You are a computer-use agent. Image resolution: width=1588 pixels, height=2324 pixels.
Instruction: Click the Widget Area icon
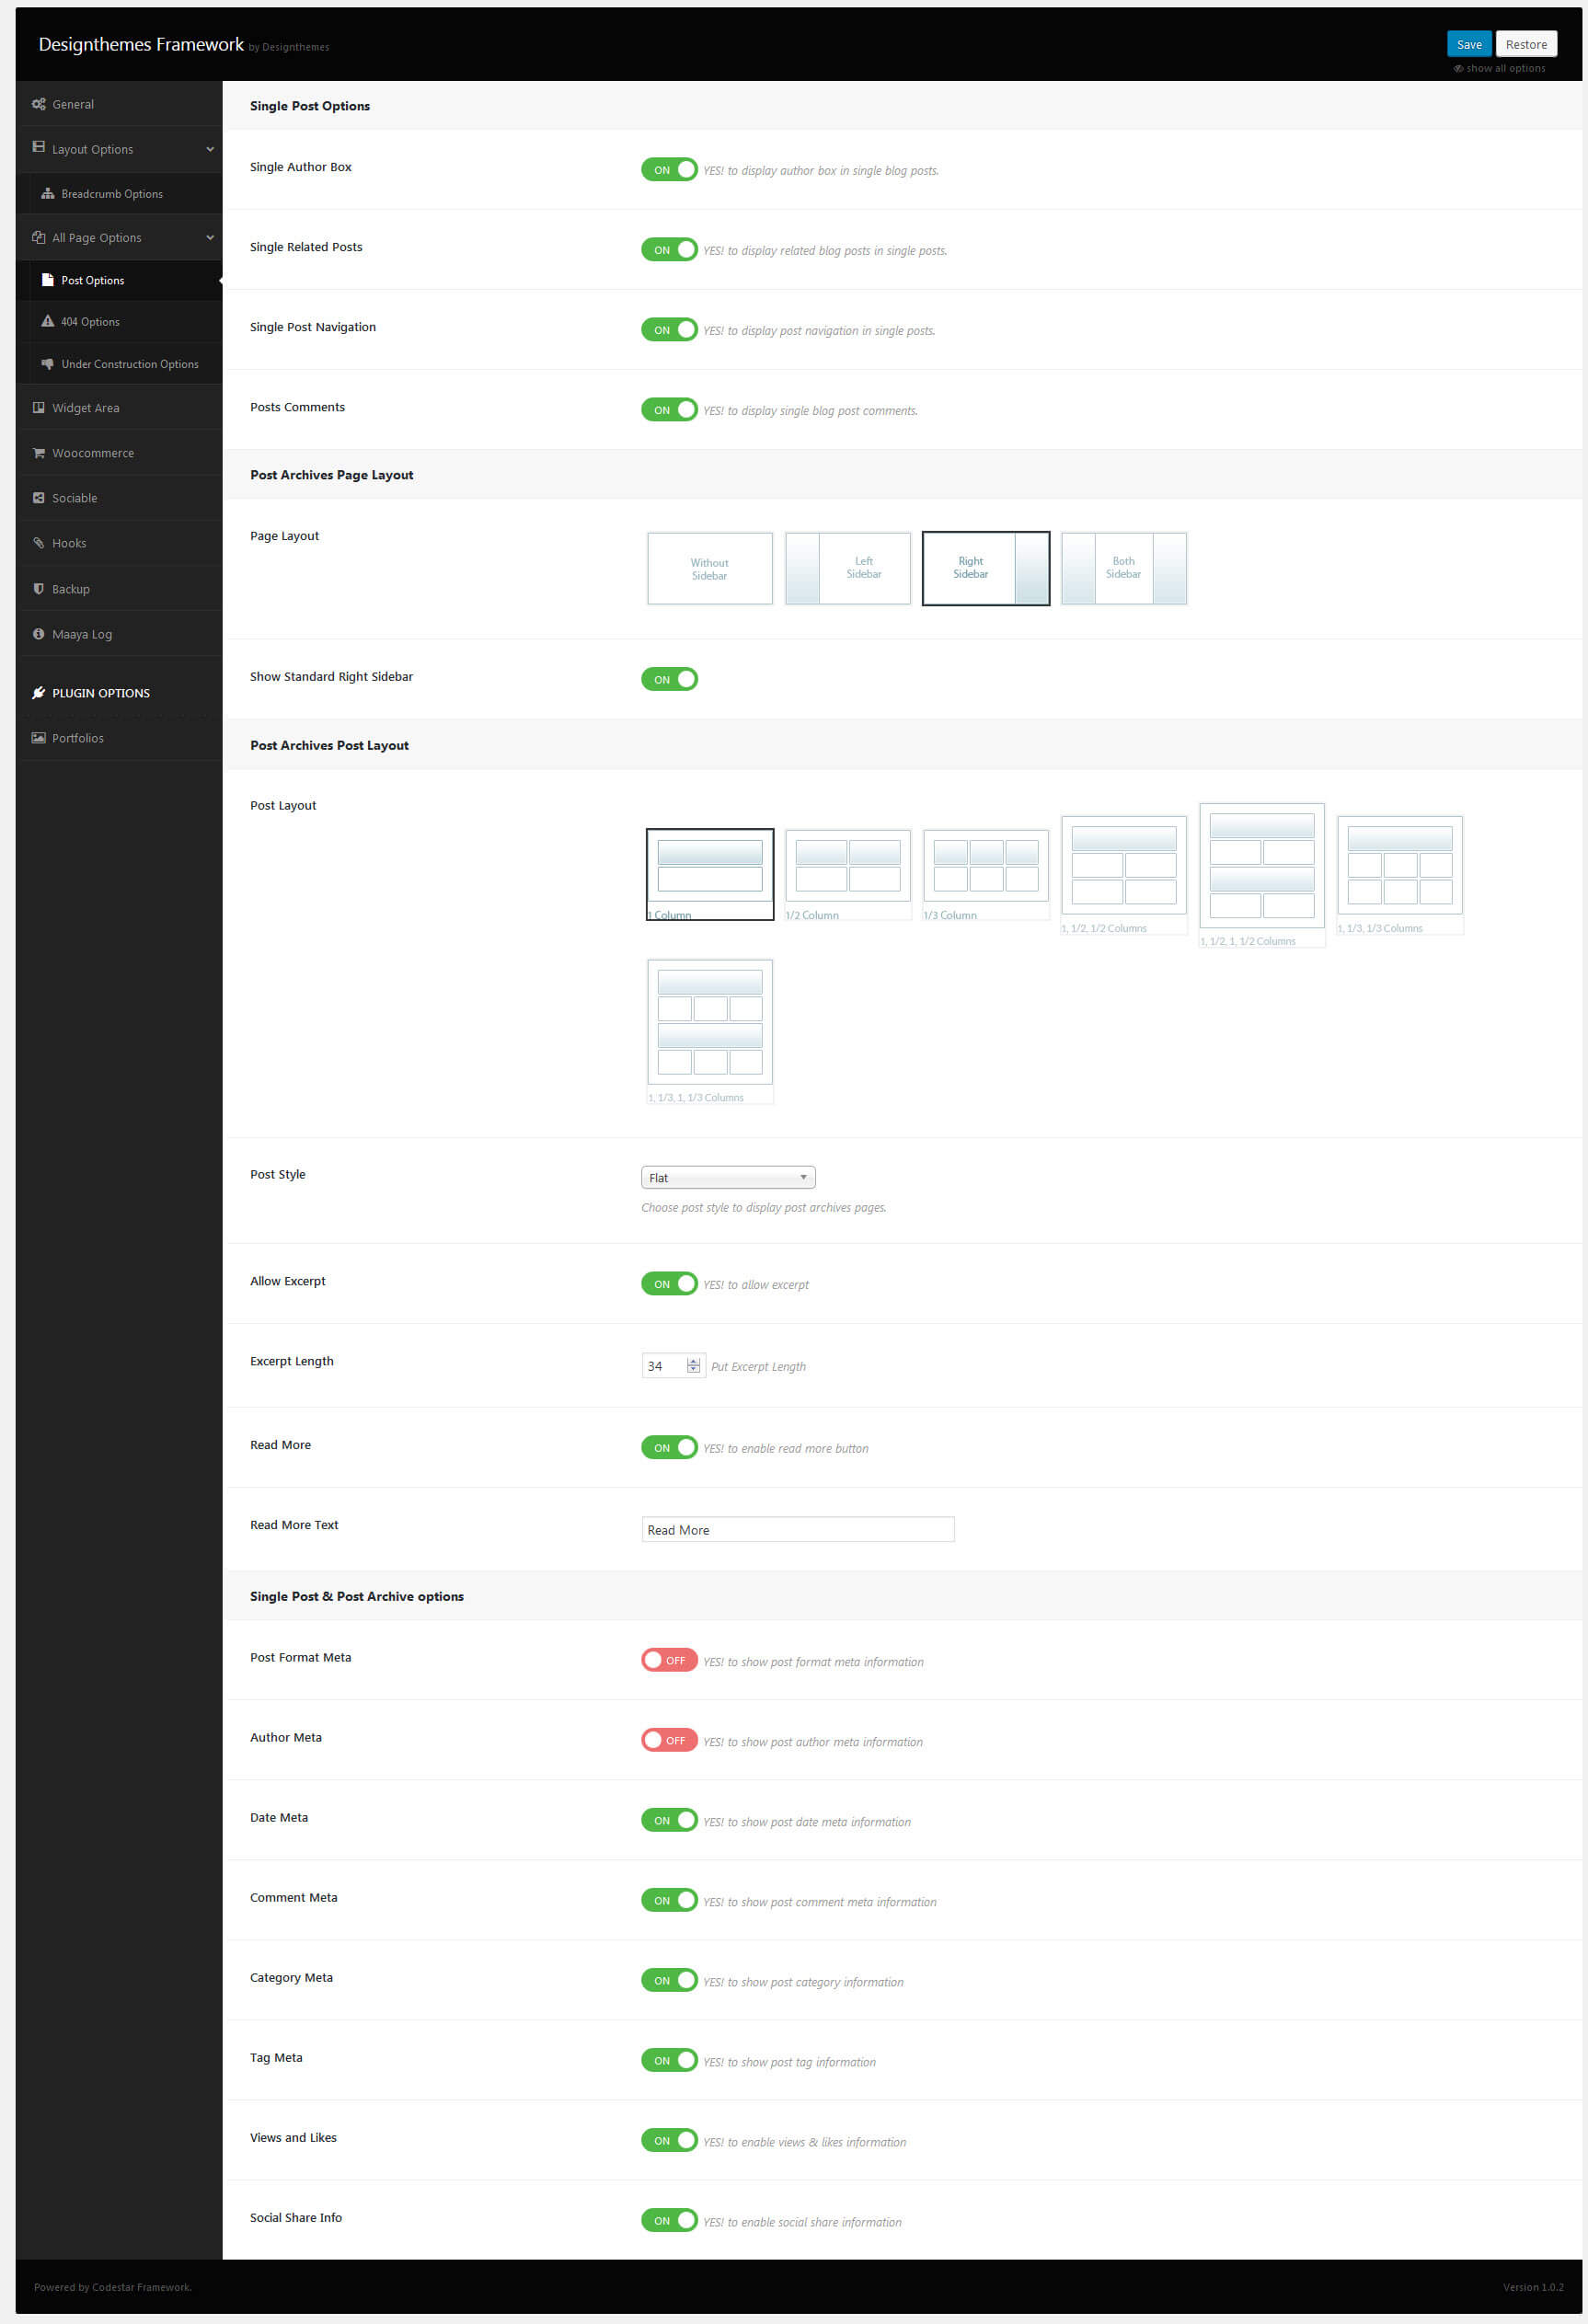point(38,407)
